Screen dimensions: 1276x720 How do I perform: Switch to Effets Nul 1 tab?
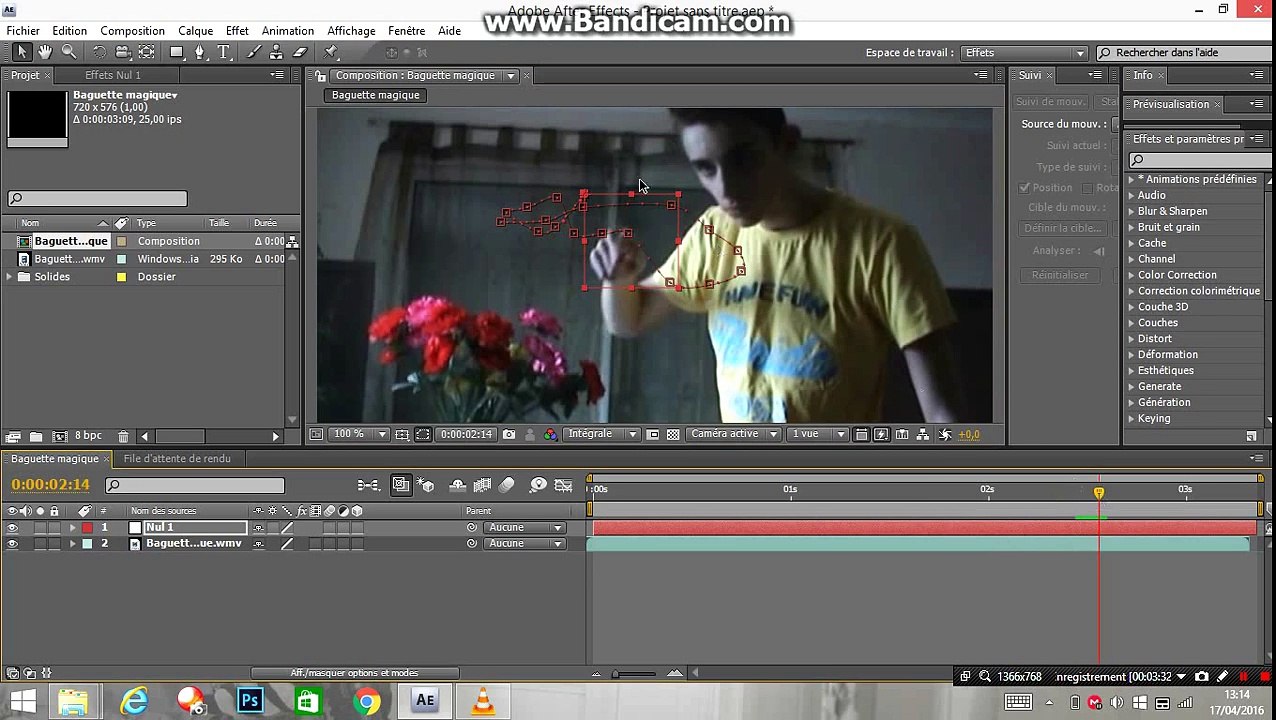[x=112, y=75]
